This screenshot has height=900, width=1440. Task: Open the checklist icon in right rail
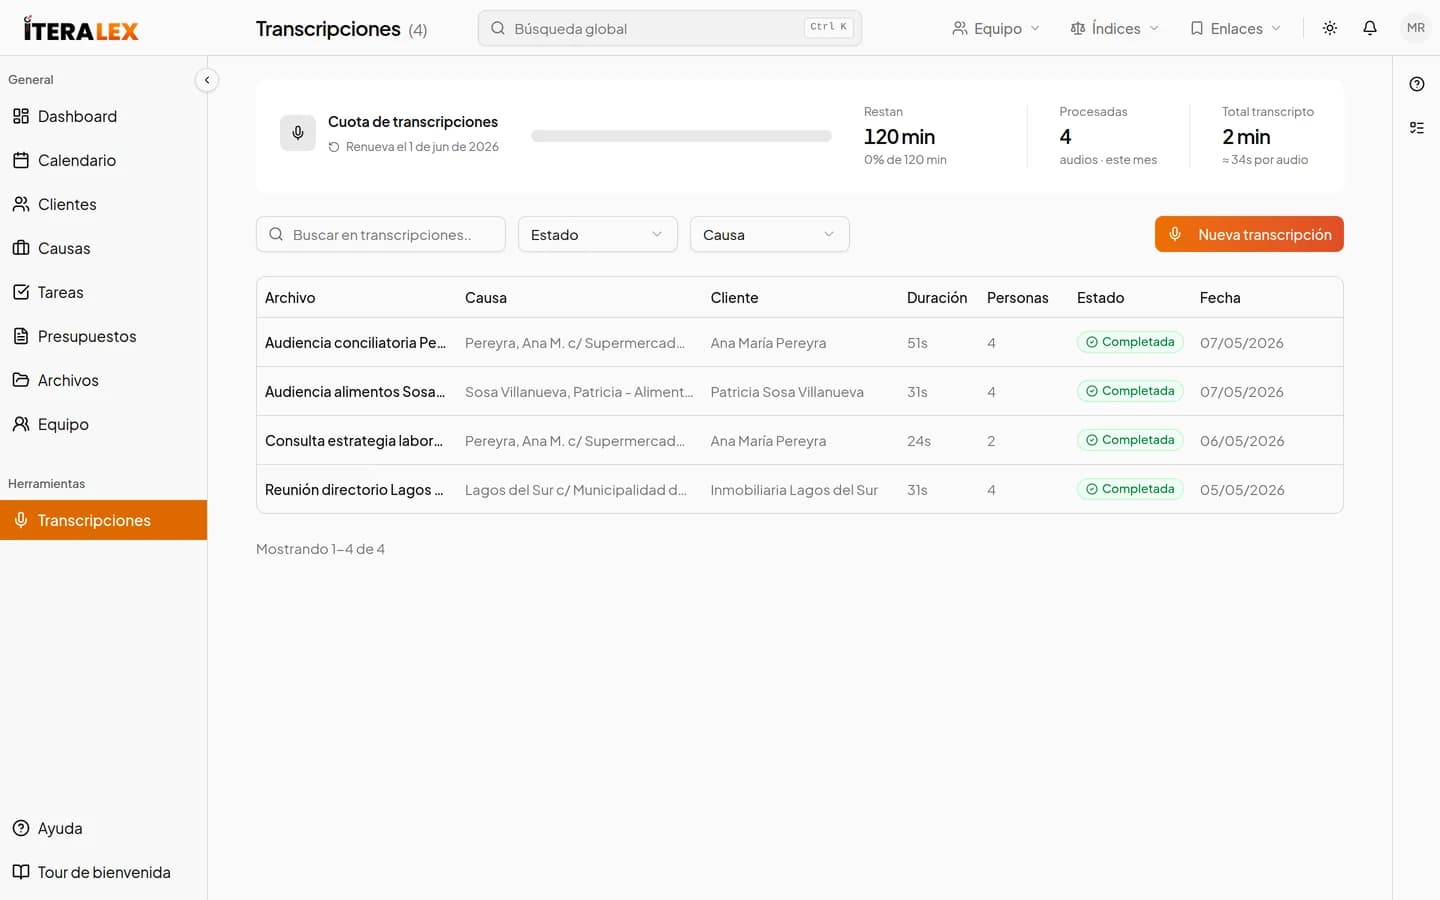pyautogui.click(x=1417, y=128)
